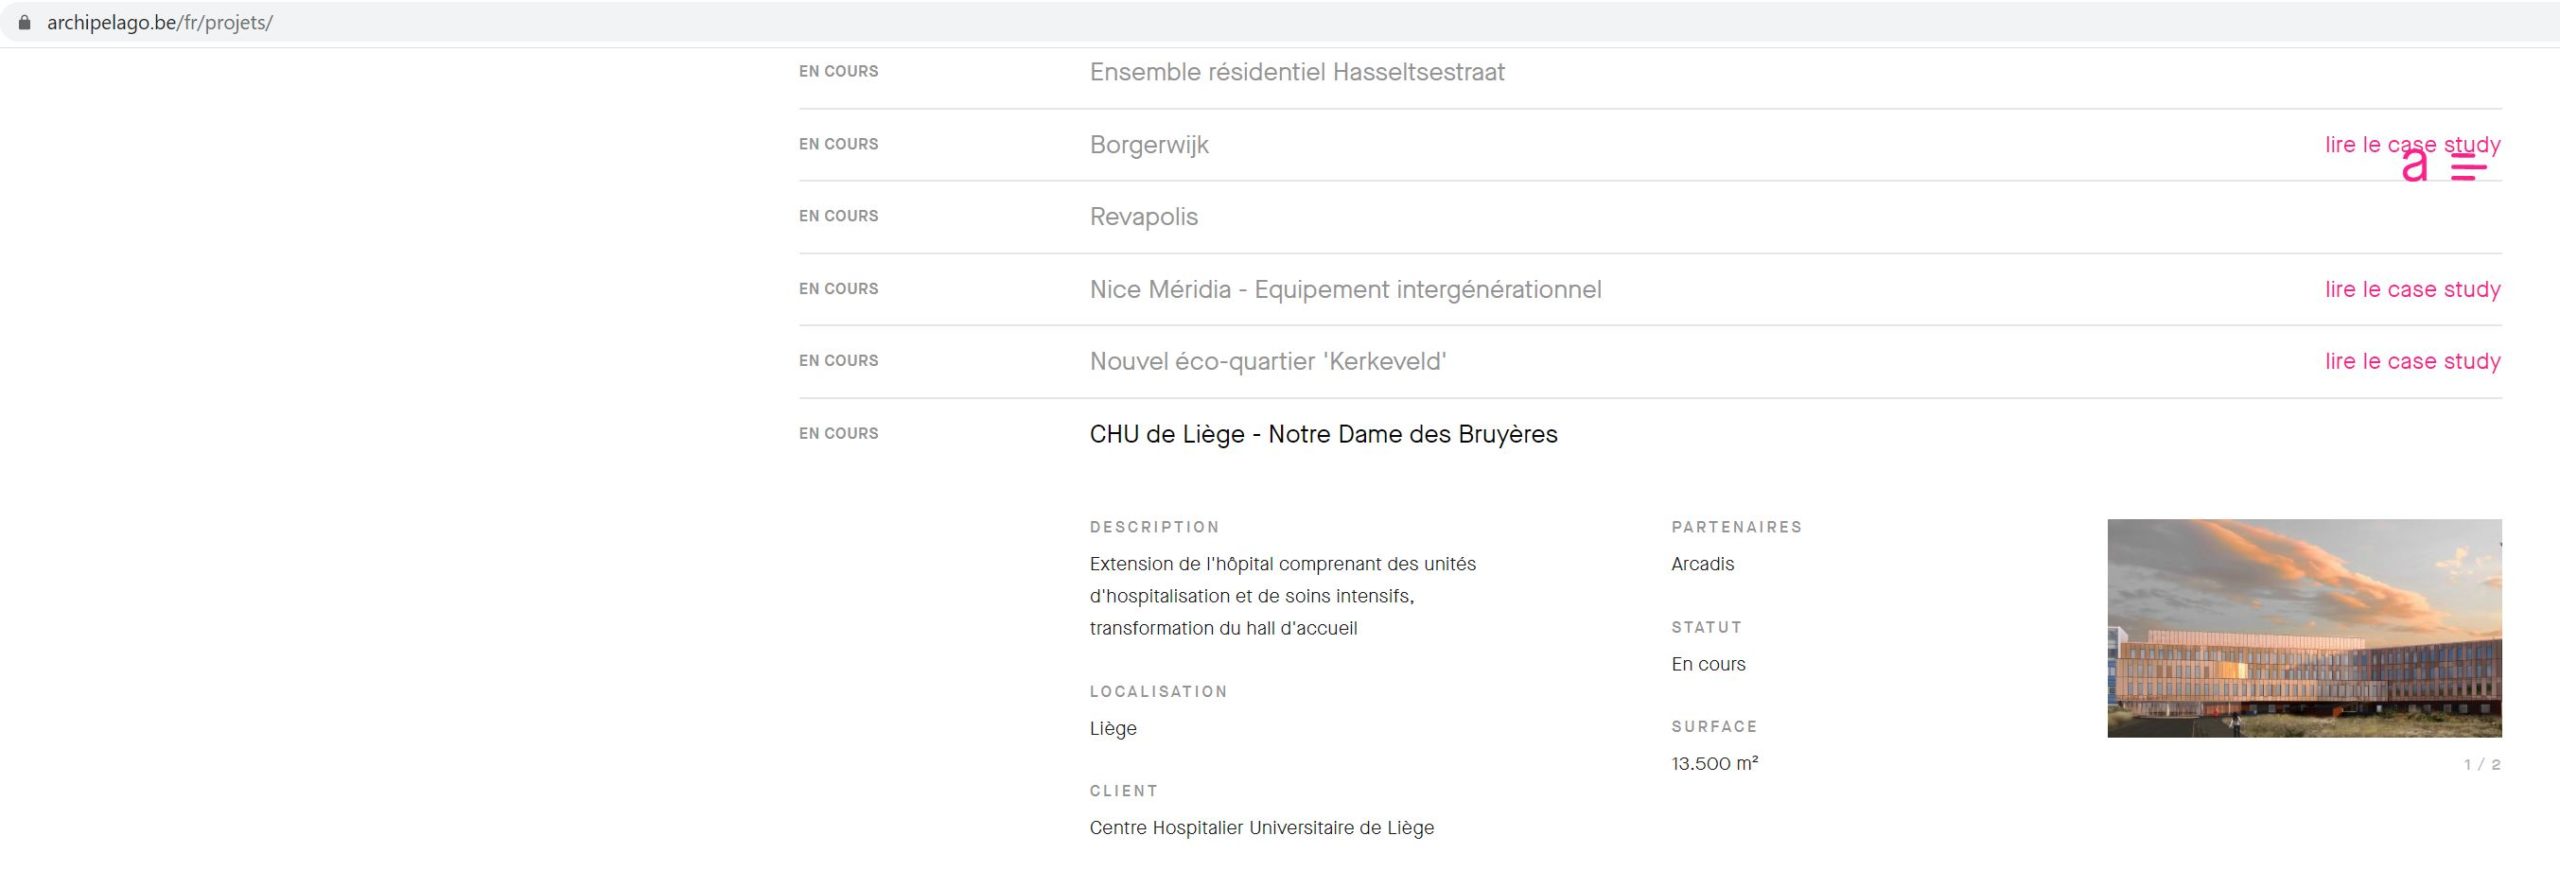The height and width of the screenshot is (888, 2560).
Task: Expand Nouvel éco-quartier 'Kerkeveld' project
Action: 1267,362
